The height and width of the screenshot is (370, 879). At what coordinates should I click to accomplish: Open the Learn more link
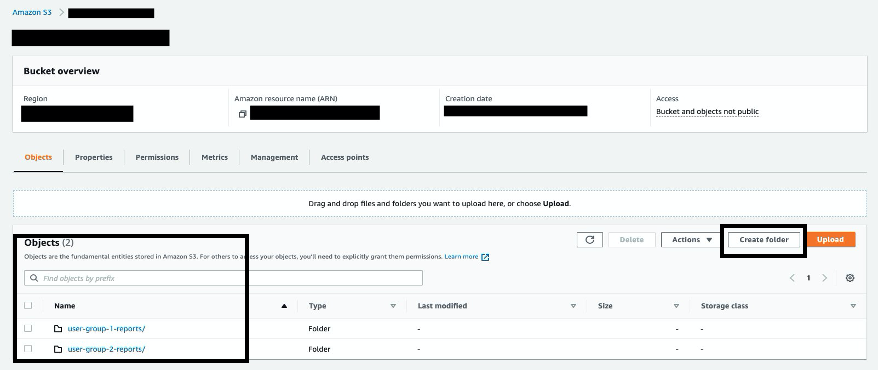pyautogui.click(x=461, y=257)
